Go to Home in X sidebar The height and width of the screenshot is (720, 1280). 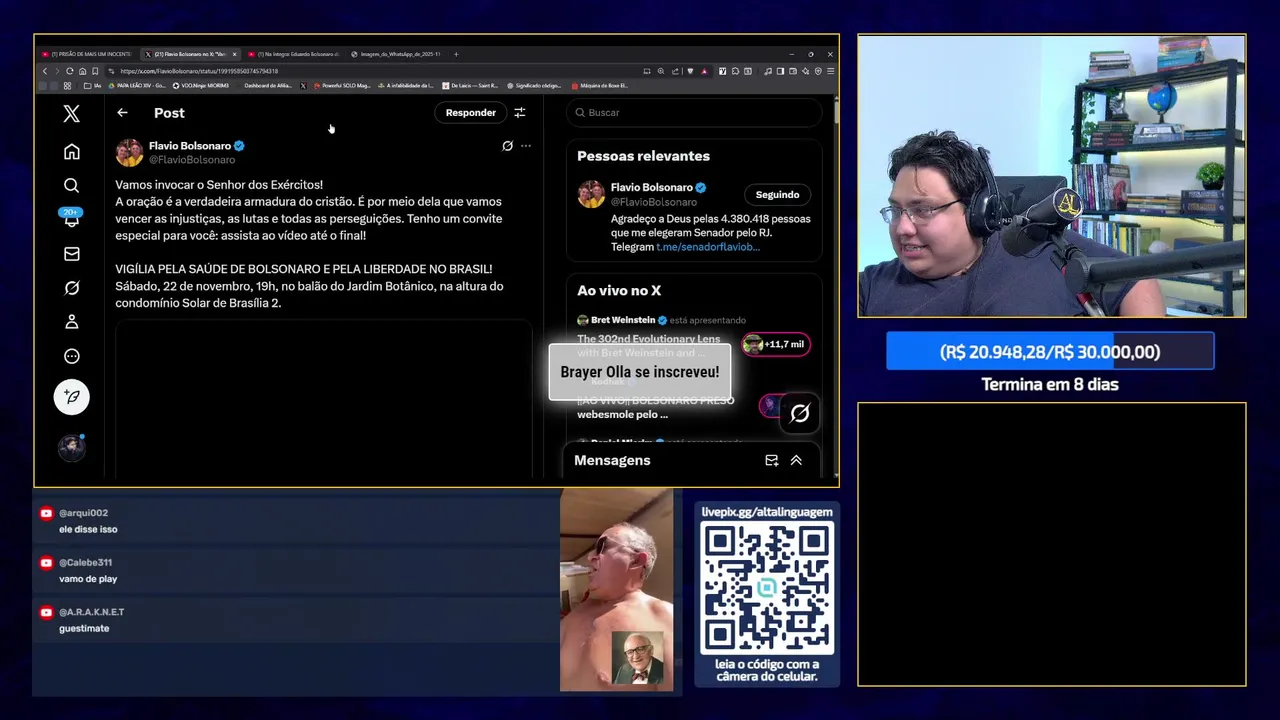click(71, 152)
